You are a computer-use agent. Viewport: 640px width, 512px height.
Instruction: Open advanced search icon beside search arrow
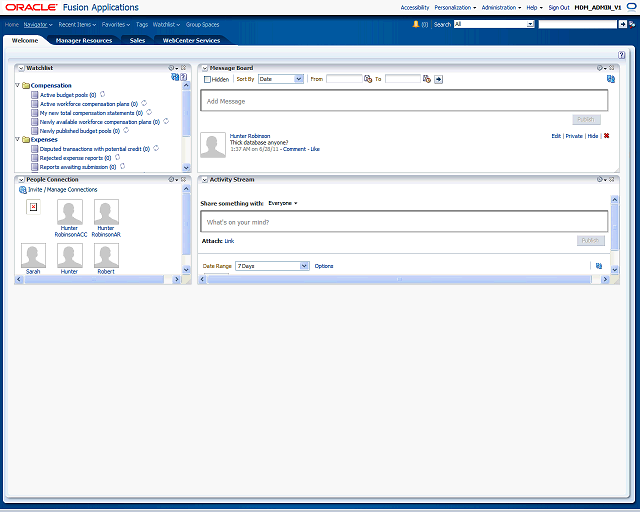pyautogui.click(x=632, y=24)
